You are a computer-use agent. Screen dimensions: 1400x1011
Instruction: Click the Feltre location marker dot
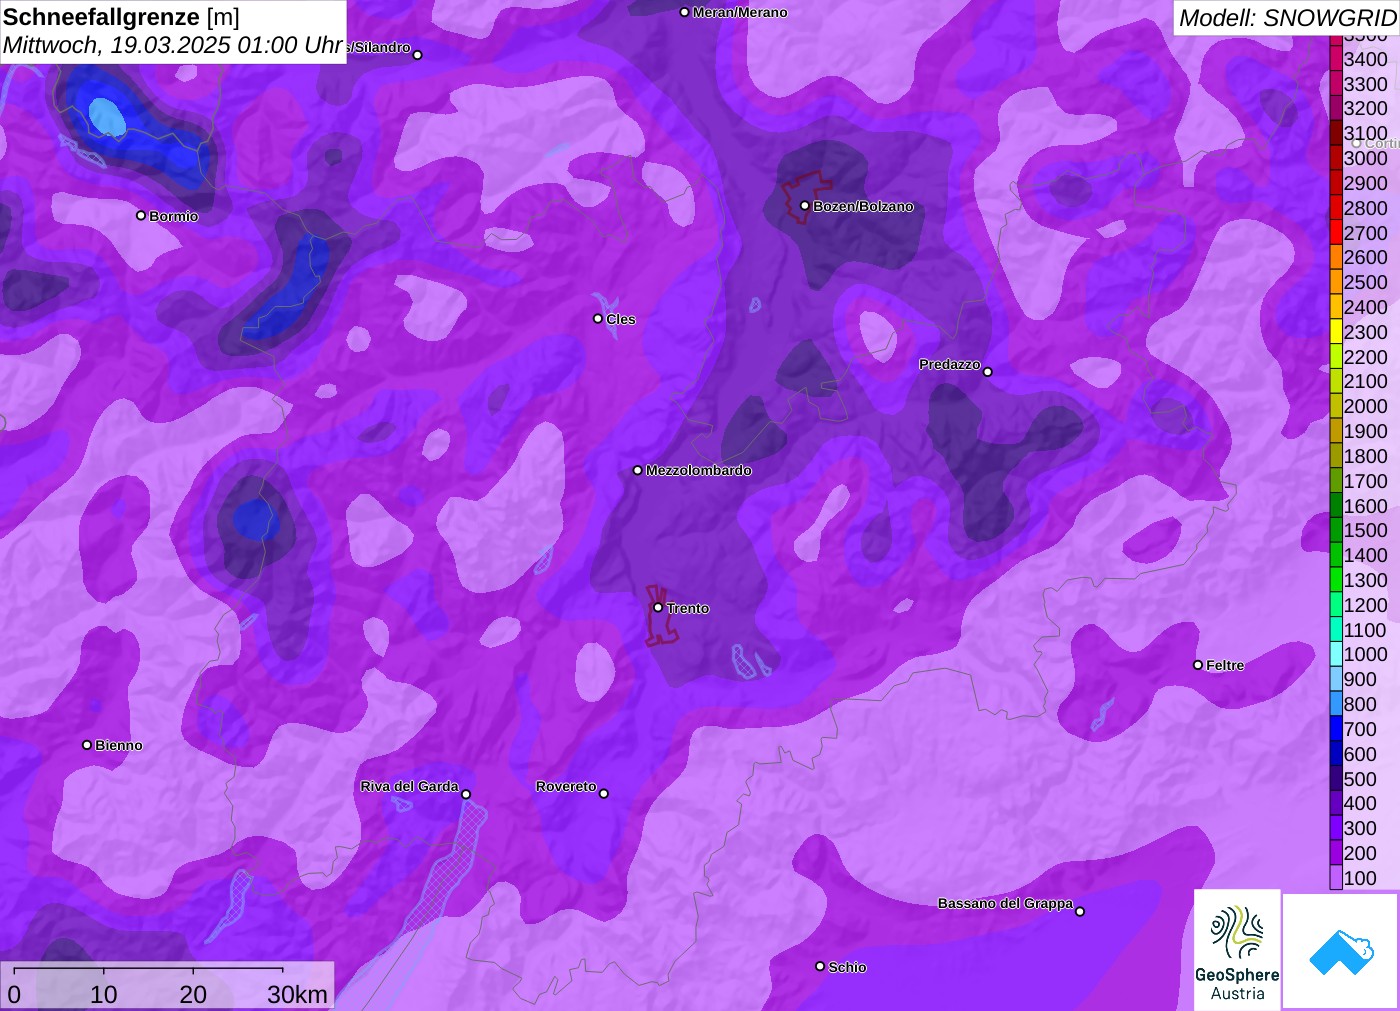1198,665
